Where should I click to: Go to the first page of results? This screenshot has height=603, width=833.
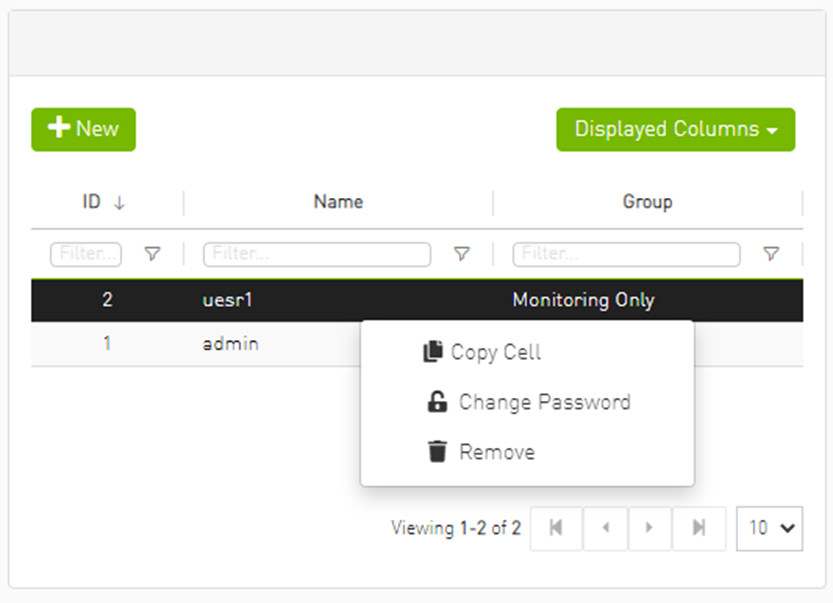pyautogui.click(x=556, y=528)
